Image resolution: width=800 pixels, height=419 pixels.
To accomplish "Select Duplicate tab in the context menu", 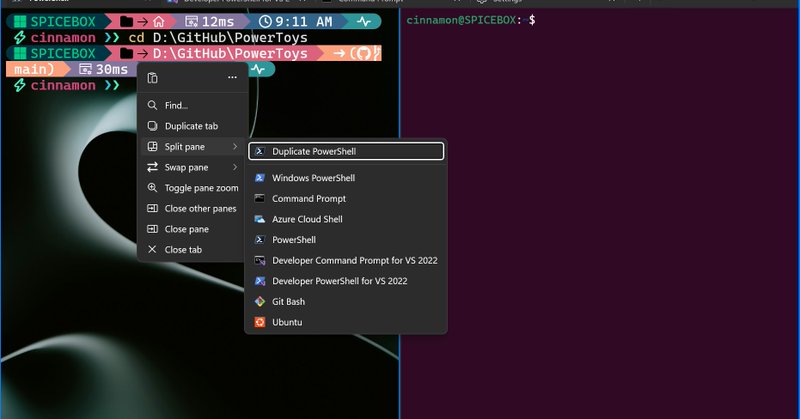I will pyautogui.click(x=192, y=126).
